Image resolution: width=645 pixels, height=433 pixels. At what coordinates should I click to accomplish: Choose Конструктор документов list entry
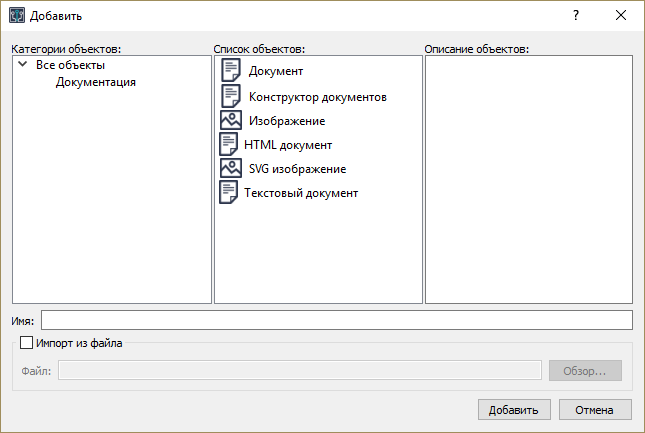318,97
